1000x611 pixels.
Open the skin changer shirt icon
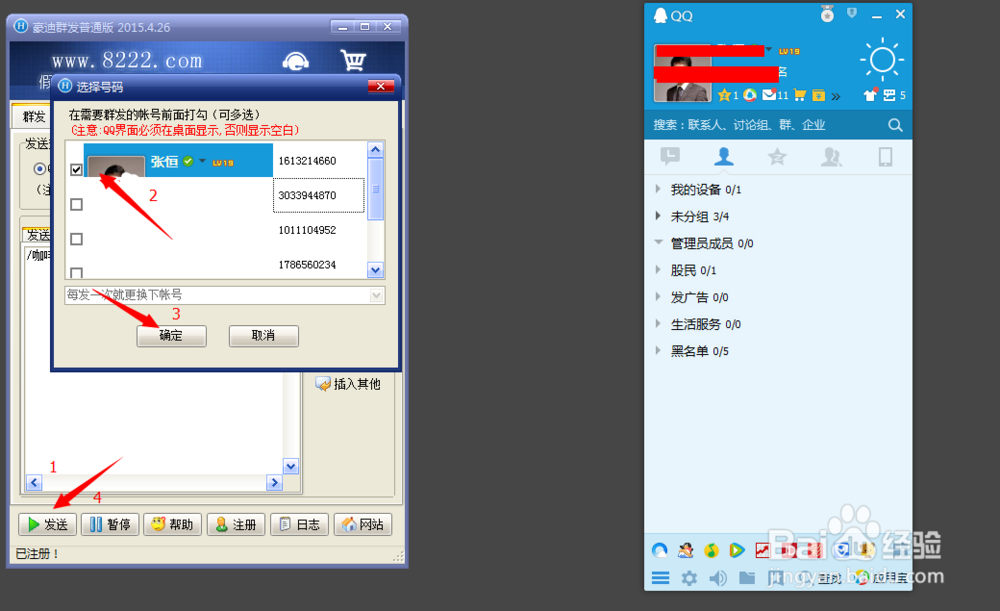(871, 95)
